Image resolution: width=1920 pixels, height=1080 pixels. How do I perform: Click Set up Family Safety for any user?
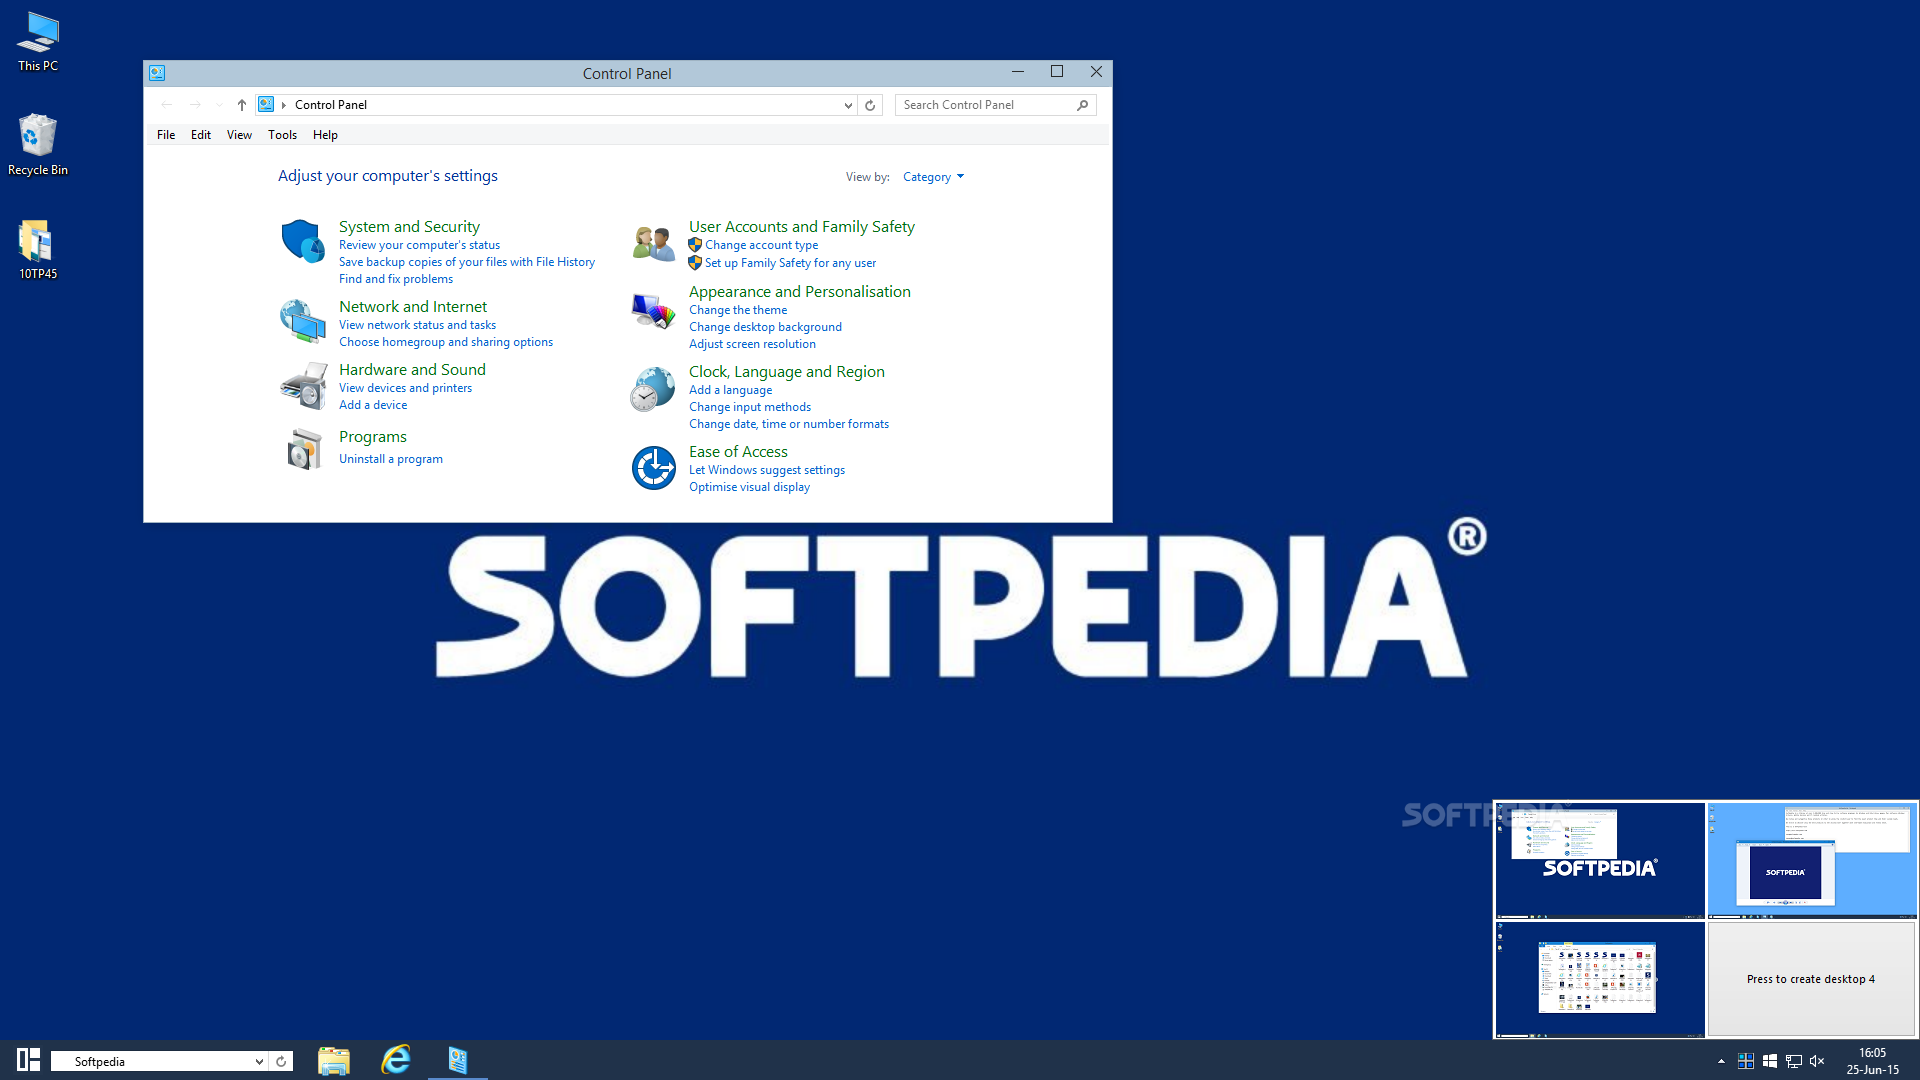pyautogui.click(x=790, y=263)
